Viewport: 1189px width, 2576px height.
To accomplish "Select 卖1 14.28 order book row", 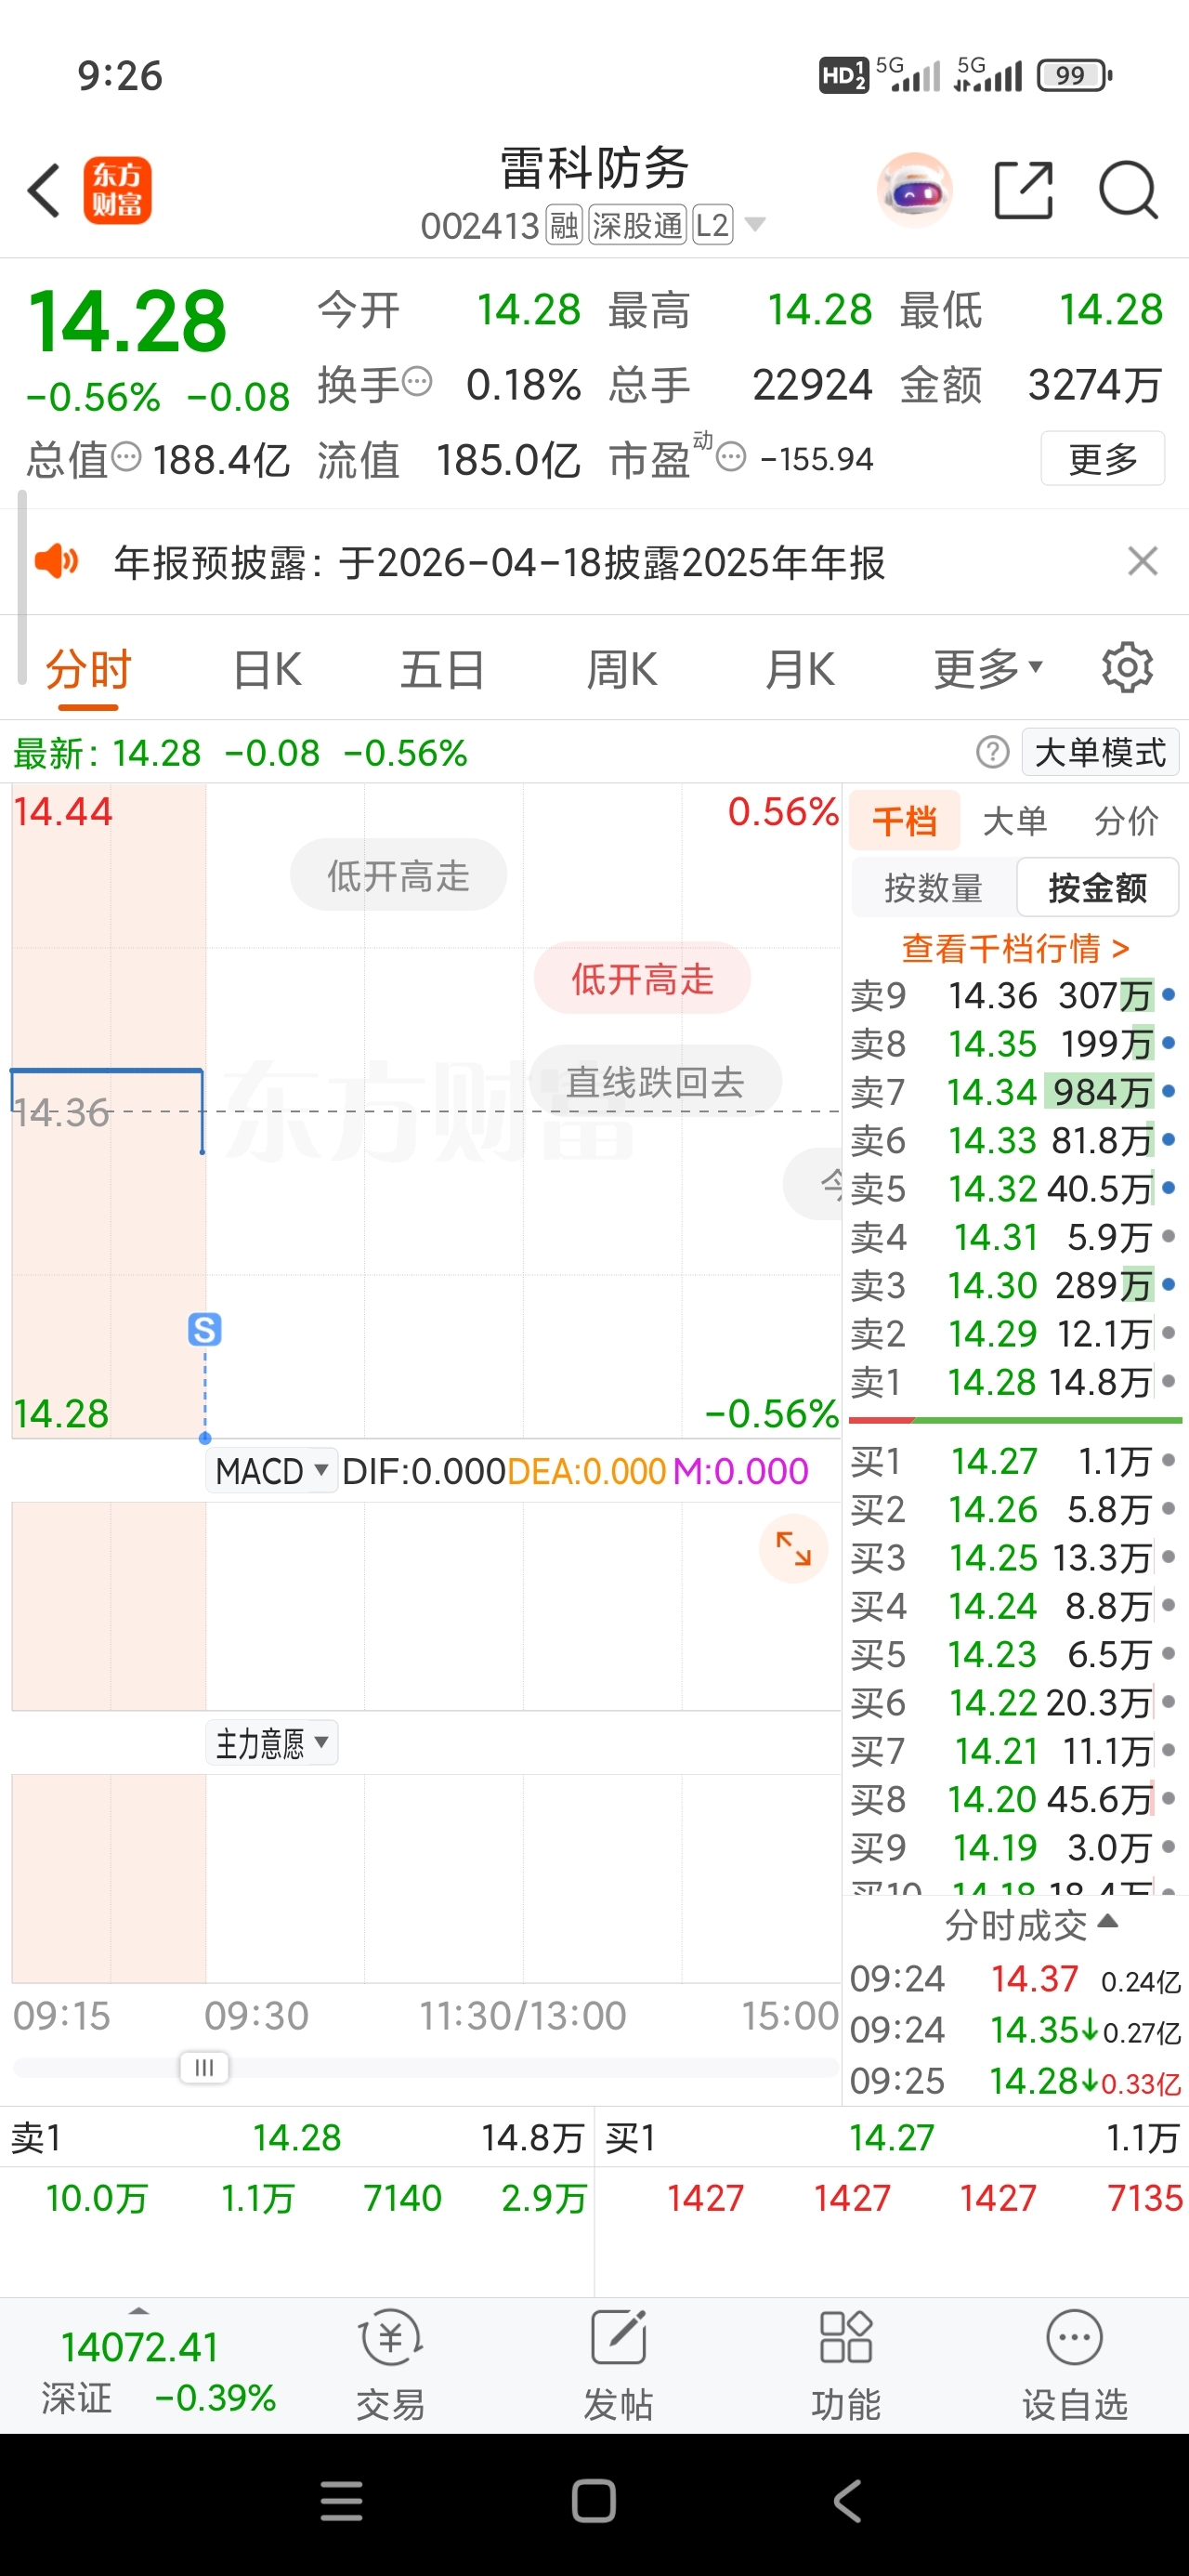I will [x=1014, y=1382].
